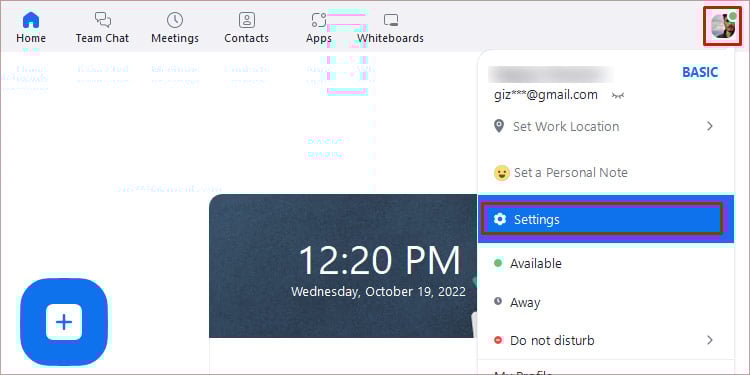Click the grey Away clock icon
Screen dimensions: 750x375
[498, 301]
